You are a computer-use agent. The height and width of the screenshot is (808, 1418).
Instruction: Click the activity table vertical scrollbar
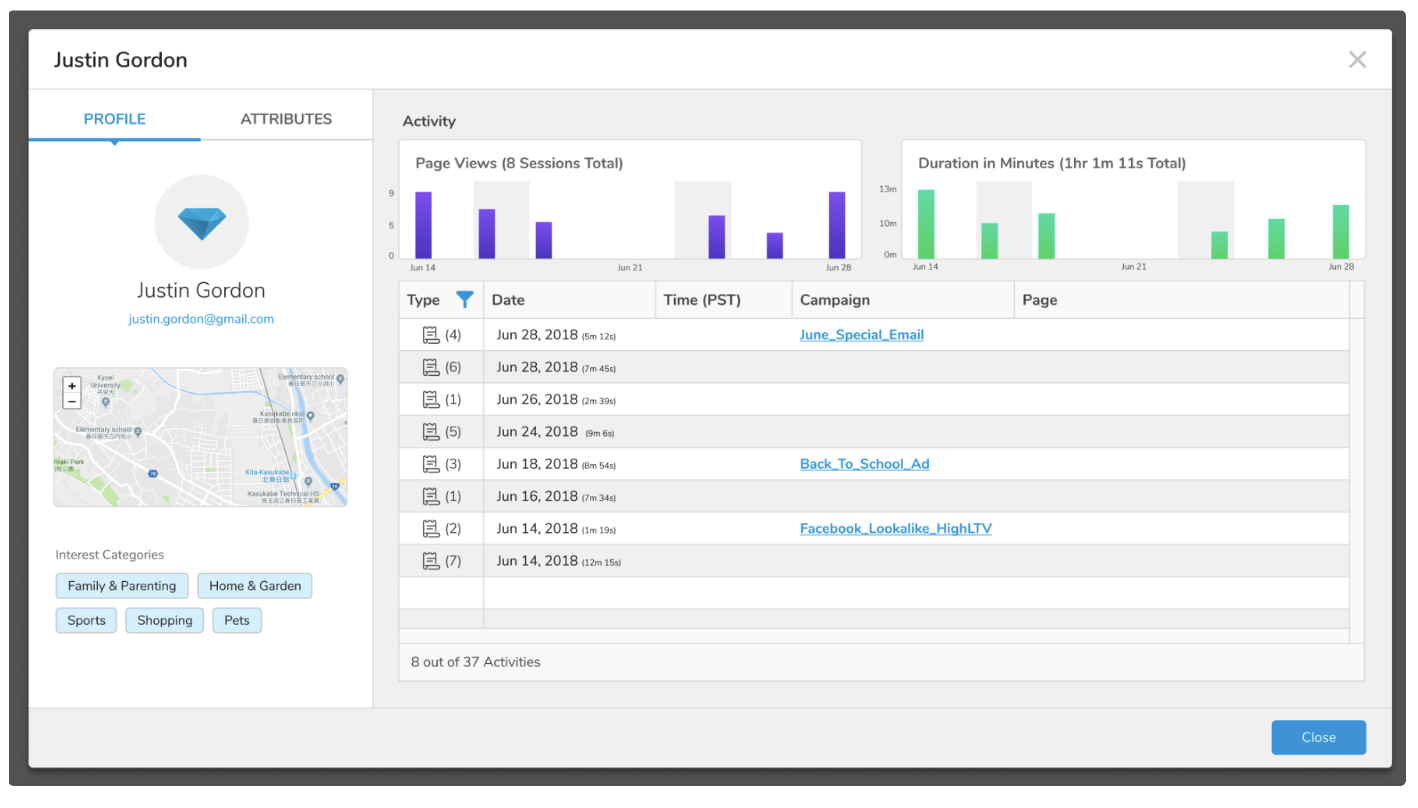(x=1356, y=470)
